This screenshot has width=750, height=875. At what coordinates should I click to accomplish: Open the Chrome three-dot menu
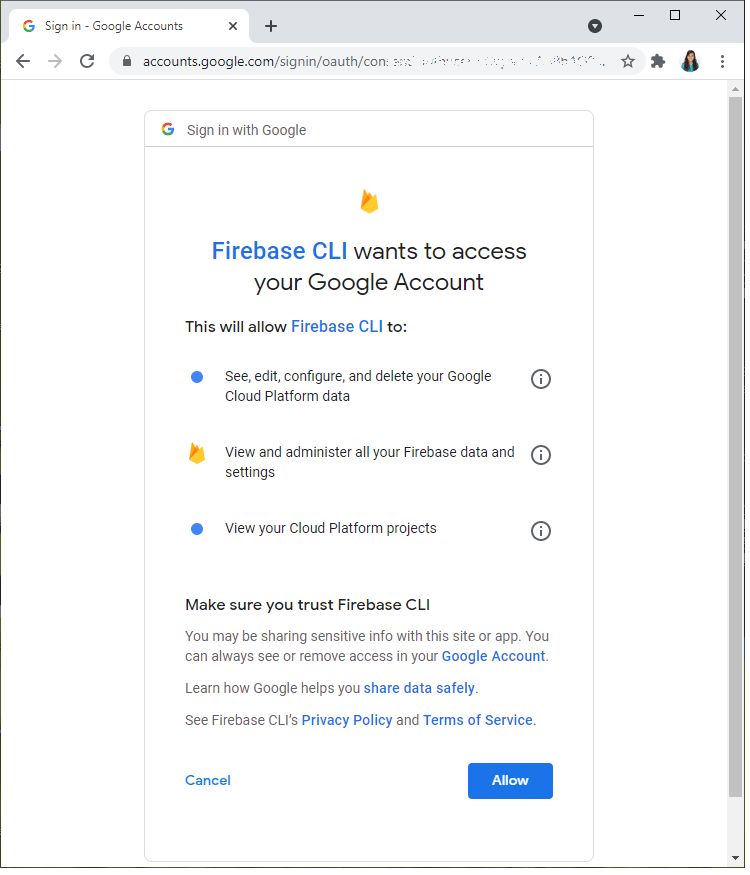coord(723,61)
